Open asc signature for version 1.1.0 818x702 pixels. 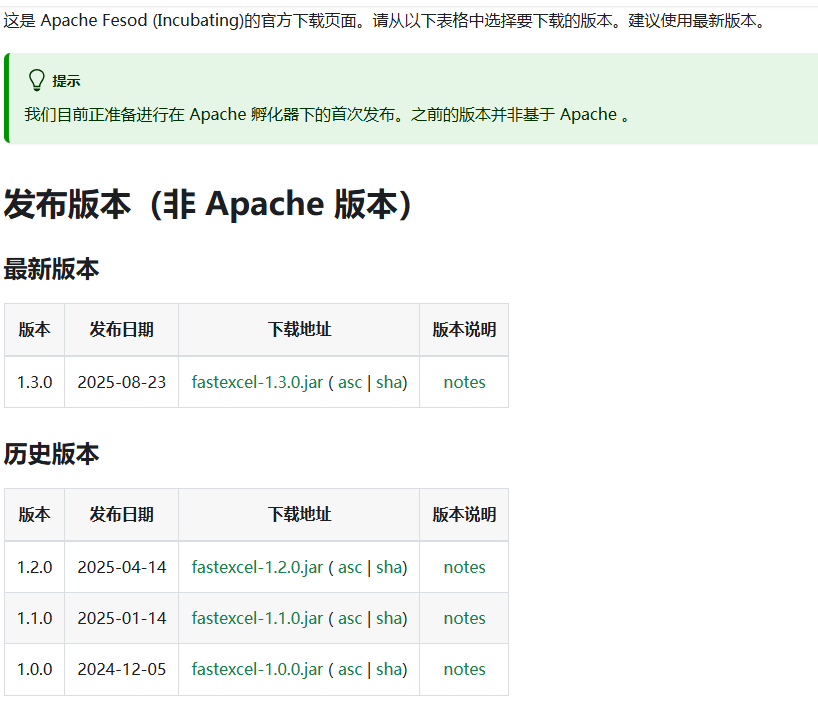pyautogui.click(x=350, y=618)
